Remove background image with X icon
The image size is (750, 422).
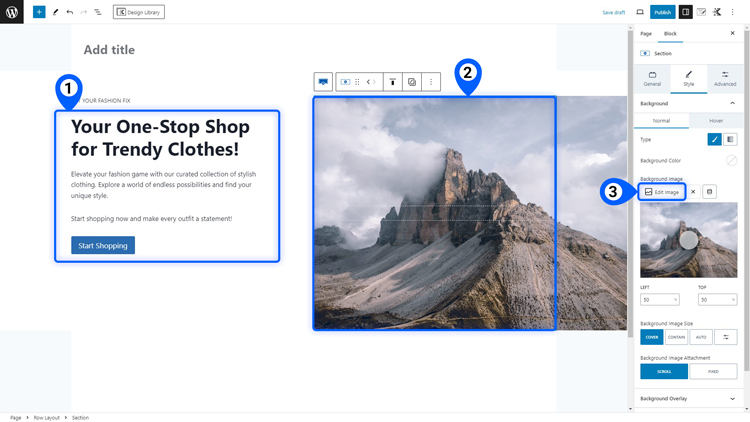[693, 192]
